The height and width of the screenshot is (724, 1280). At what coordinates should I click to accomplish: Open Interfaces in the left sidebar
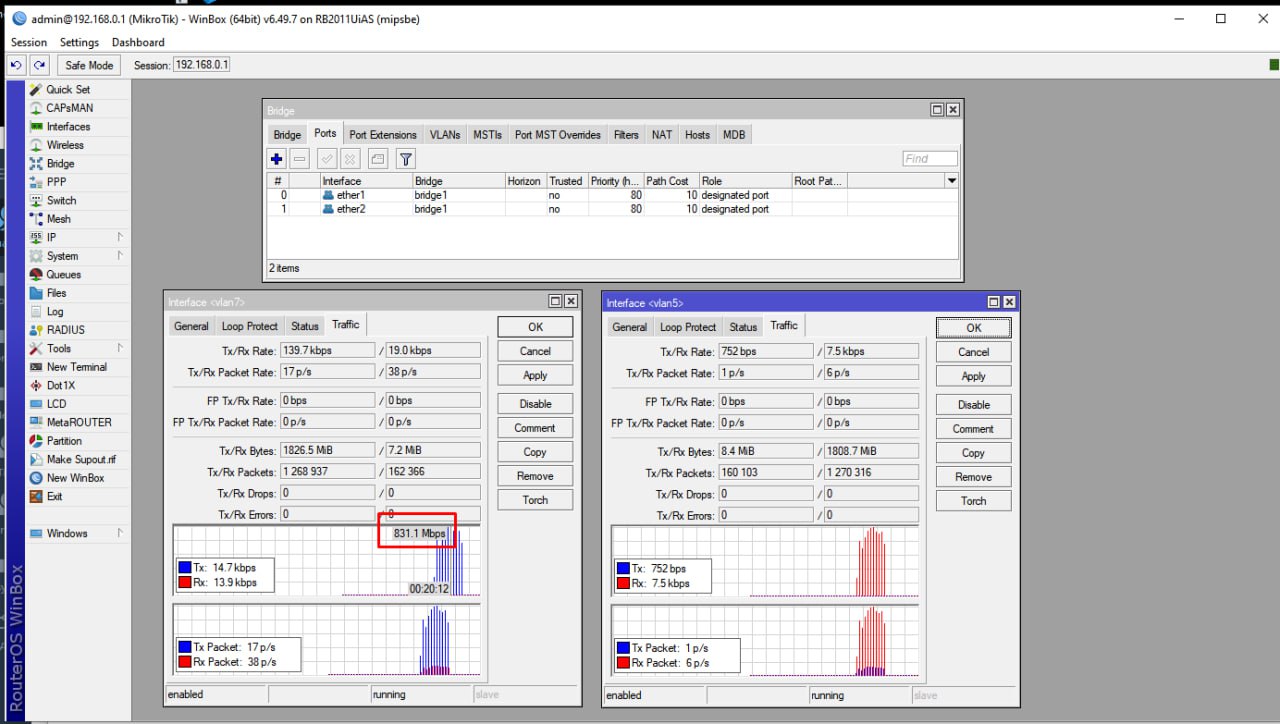[68, 127]
